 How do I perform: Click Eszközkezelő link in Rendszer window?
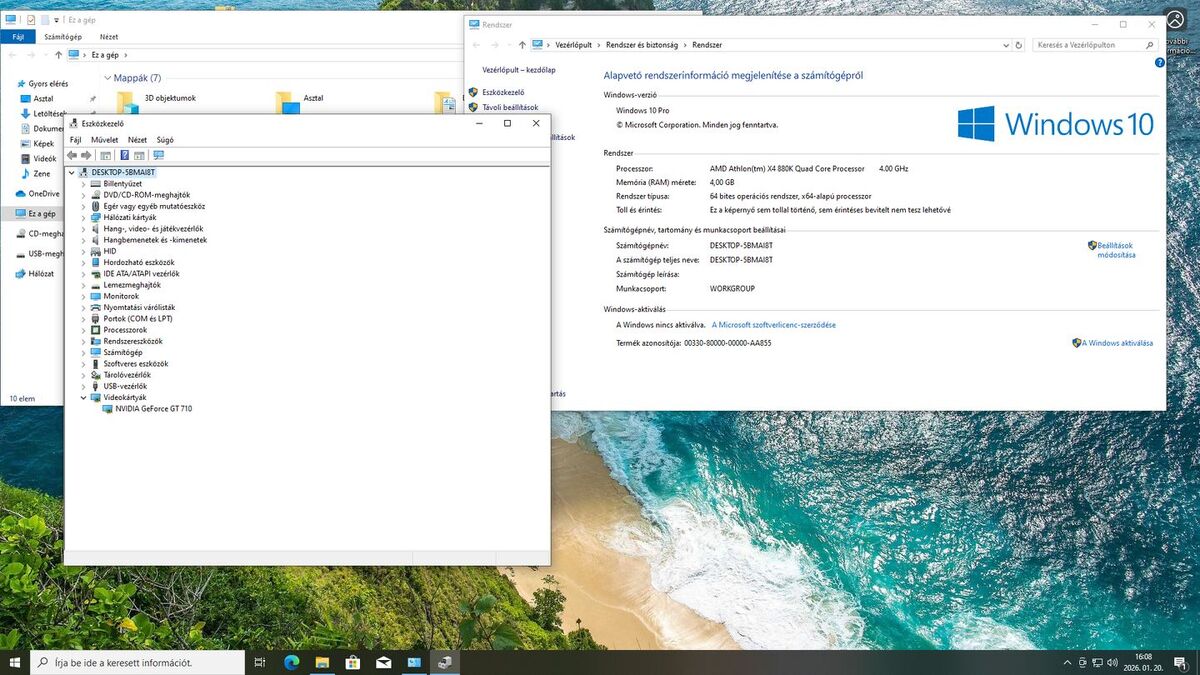click(503, 92)
